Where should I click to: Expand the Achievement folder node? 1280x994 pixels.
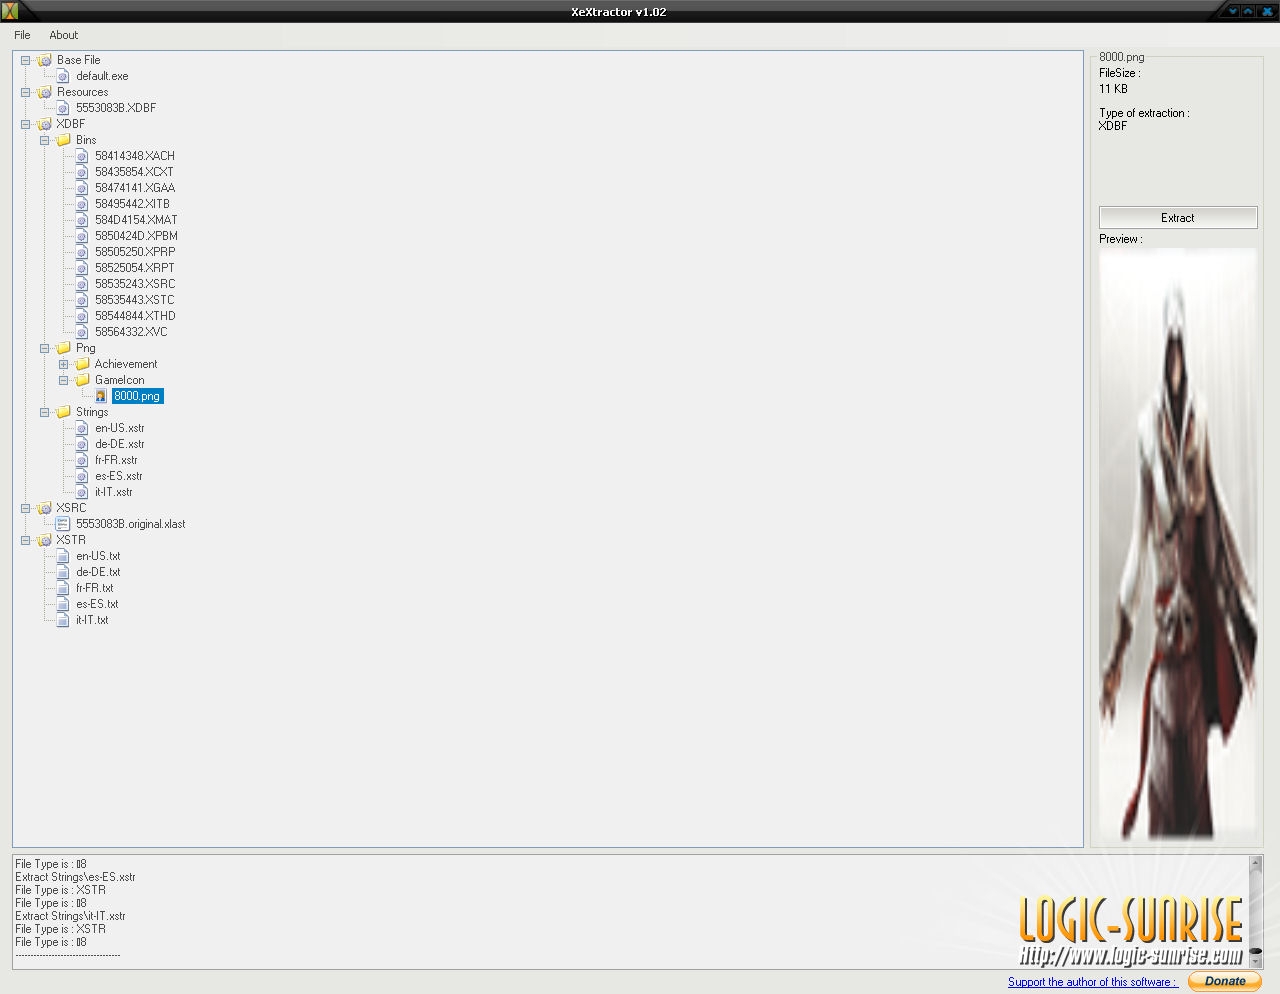click(64, 364)
